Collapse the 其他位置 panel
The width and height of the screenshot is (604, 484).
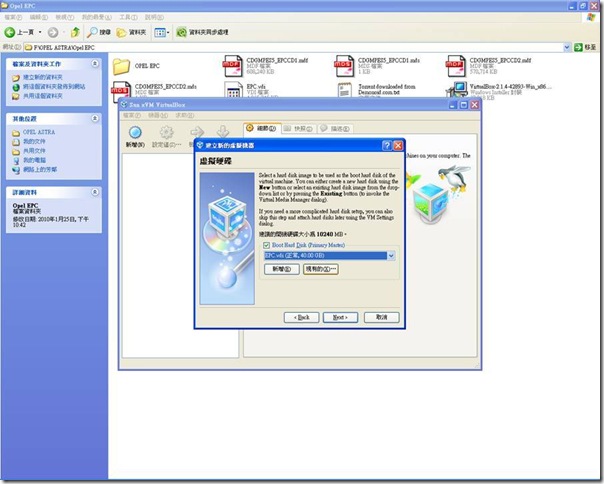pyautogui.click(x=95, y=118)
